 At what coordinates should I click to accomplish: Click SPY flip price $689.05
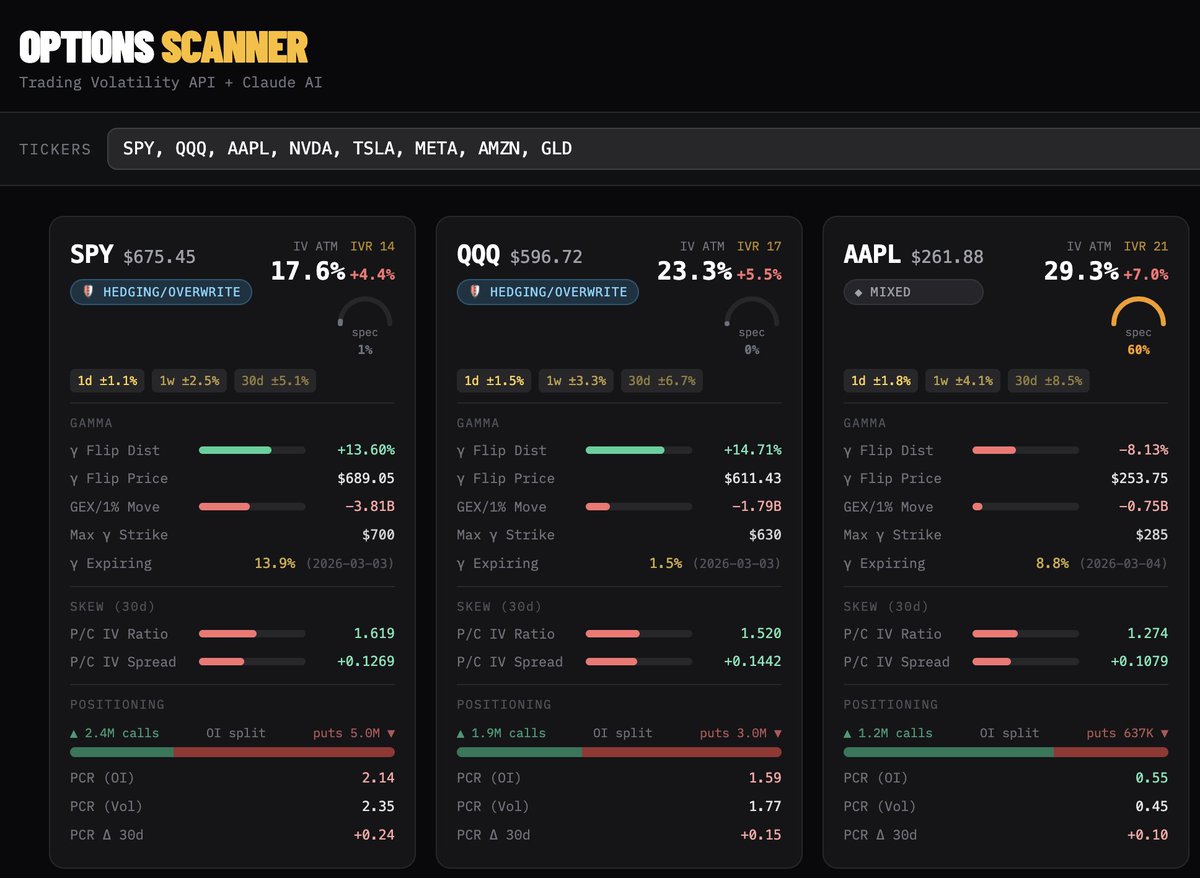pos(366,478)
